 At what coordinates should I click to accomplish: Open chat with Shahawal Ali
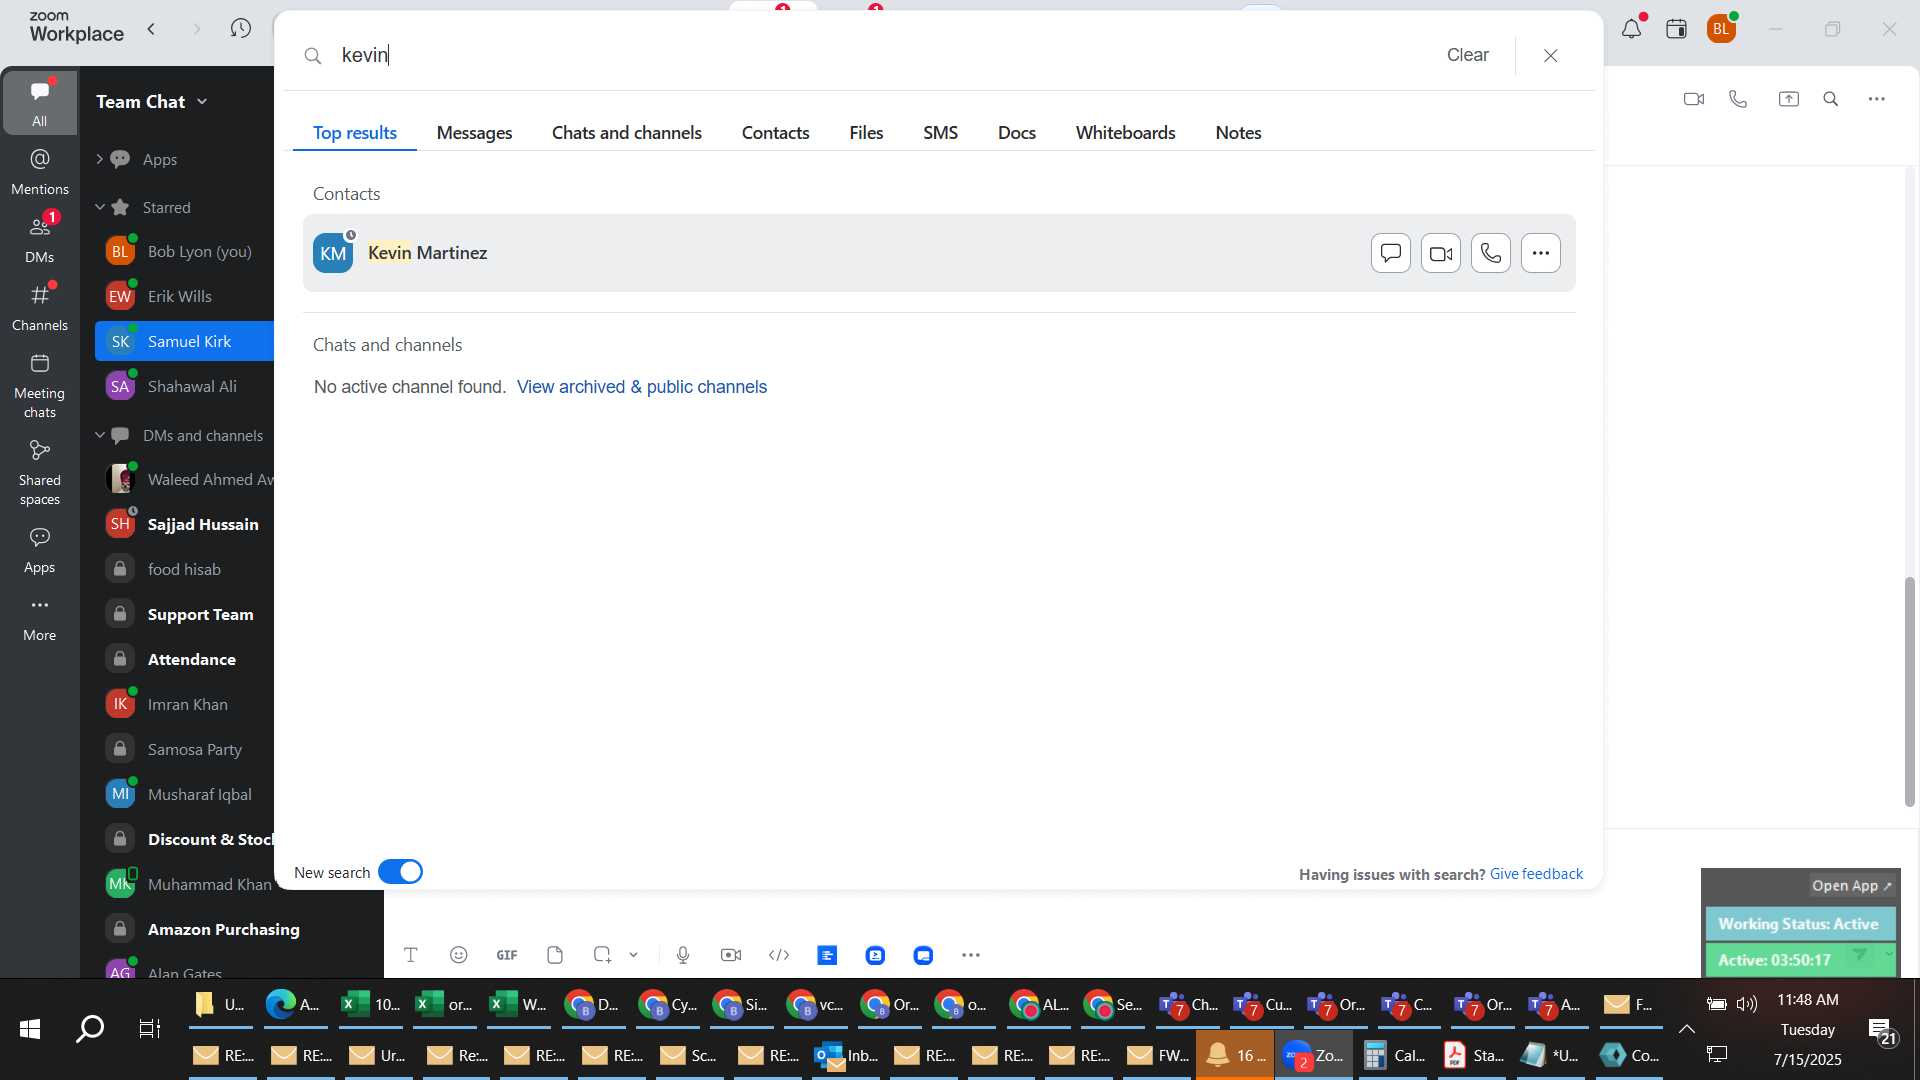185,386
